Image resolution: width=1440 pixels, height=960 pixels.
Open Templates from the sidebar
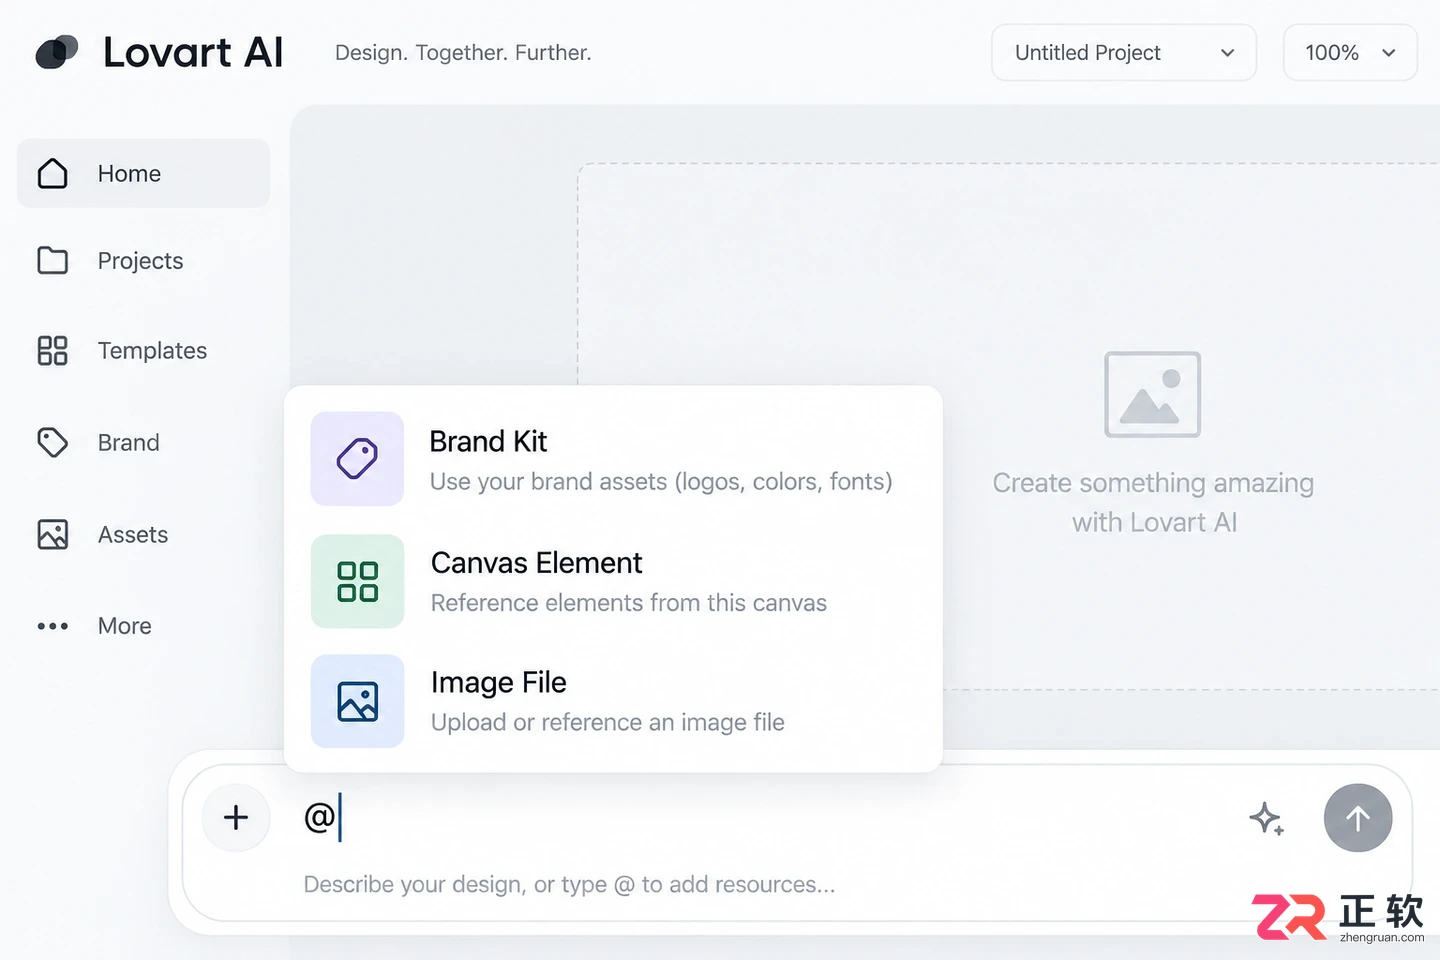(x=144, y=351)
